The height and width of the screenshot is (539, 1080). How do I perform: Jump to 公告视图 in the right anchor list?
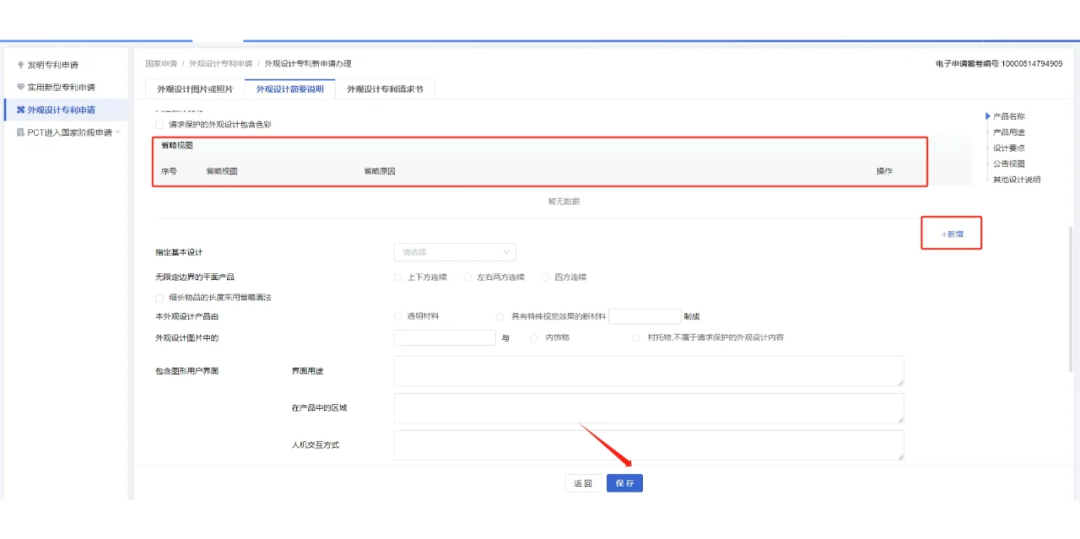pos(1009,164)
